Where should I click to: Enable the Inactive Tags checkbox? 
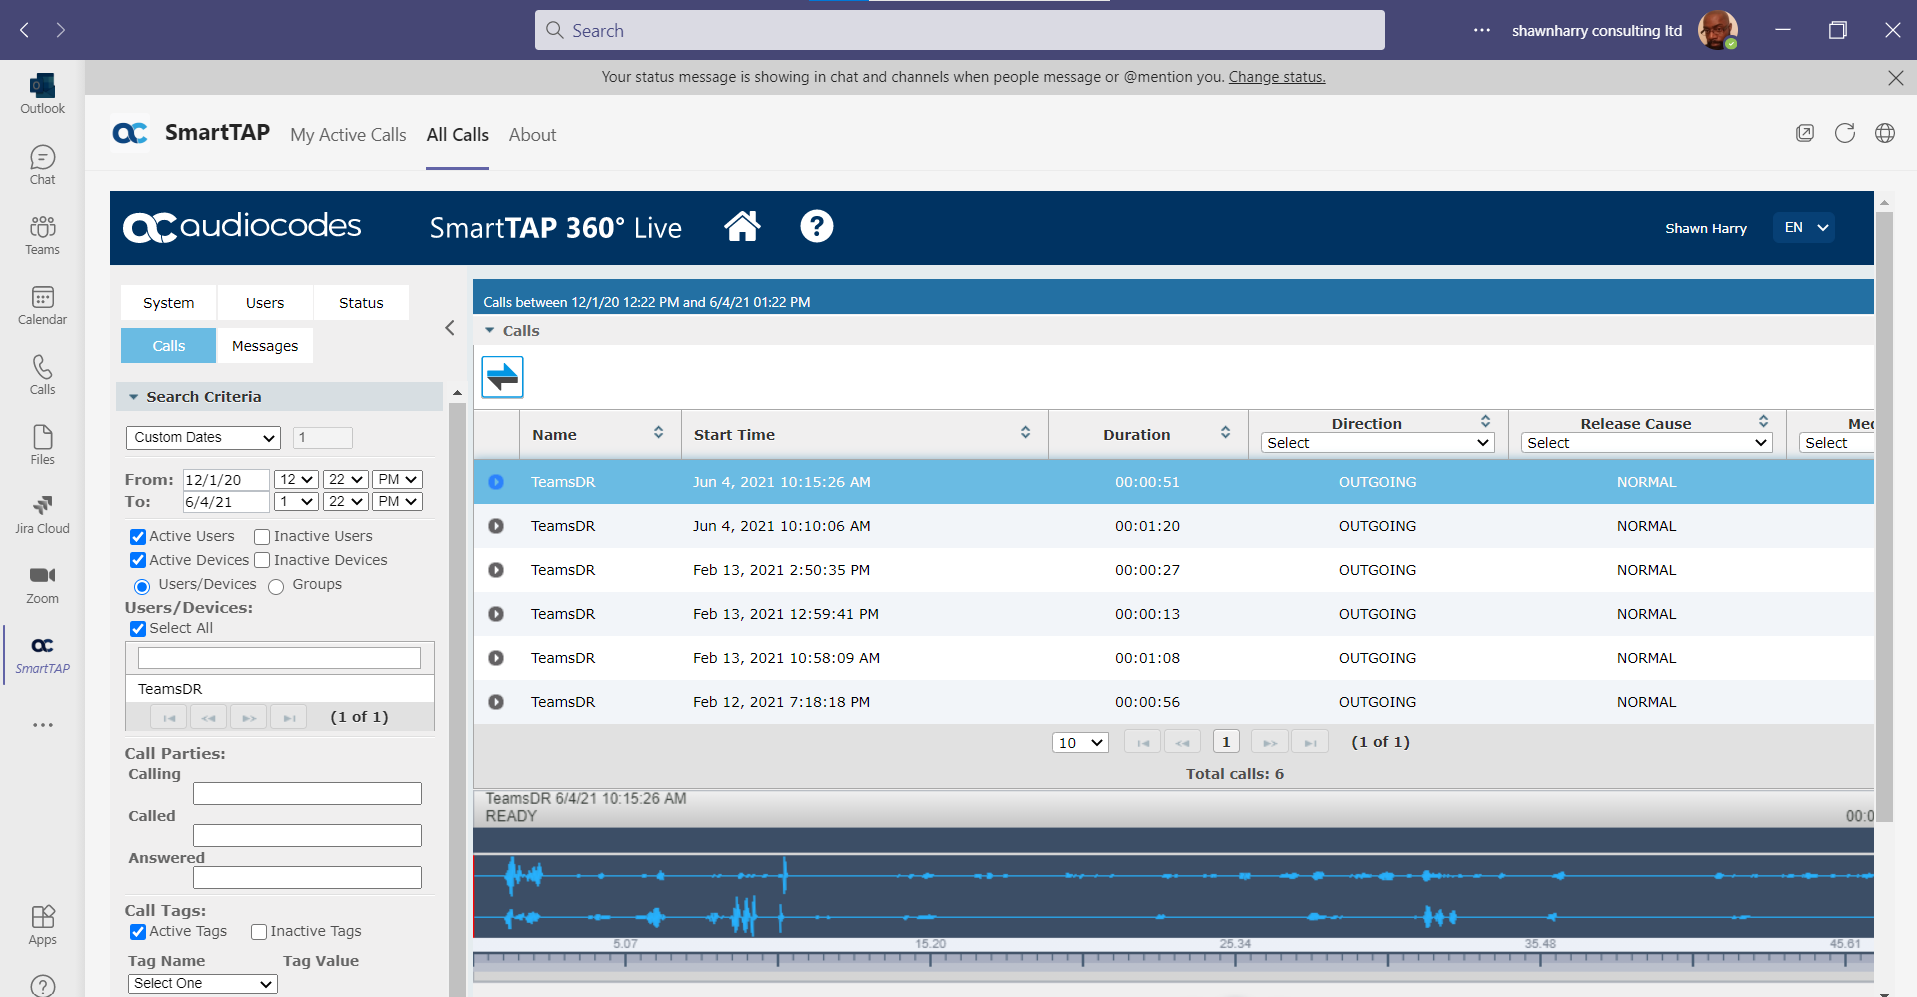click(x=258, y=931)
